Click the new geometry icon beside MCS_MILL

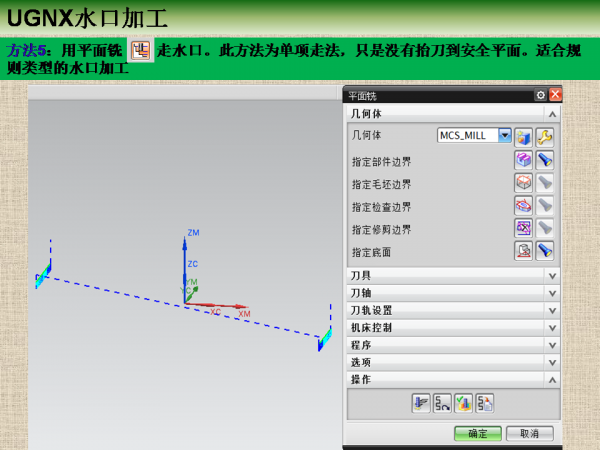click(x=523, y=137)
